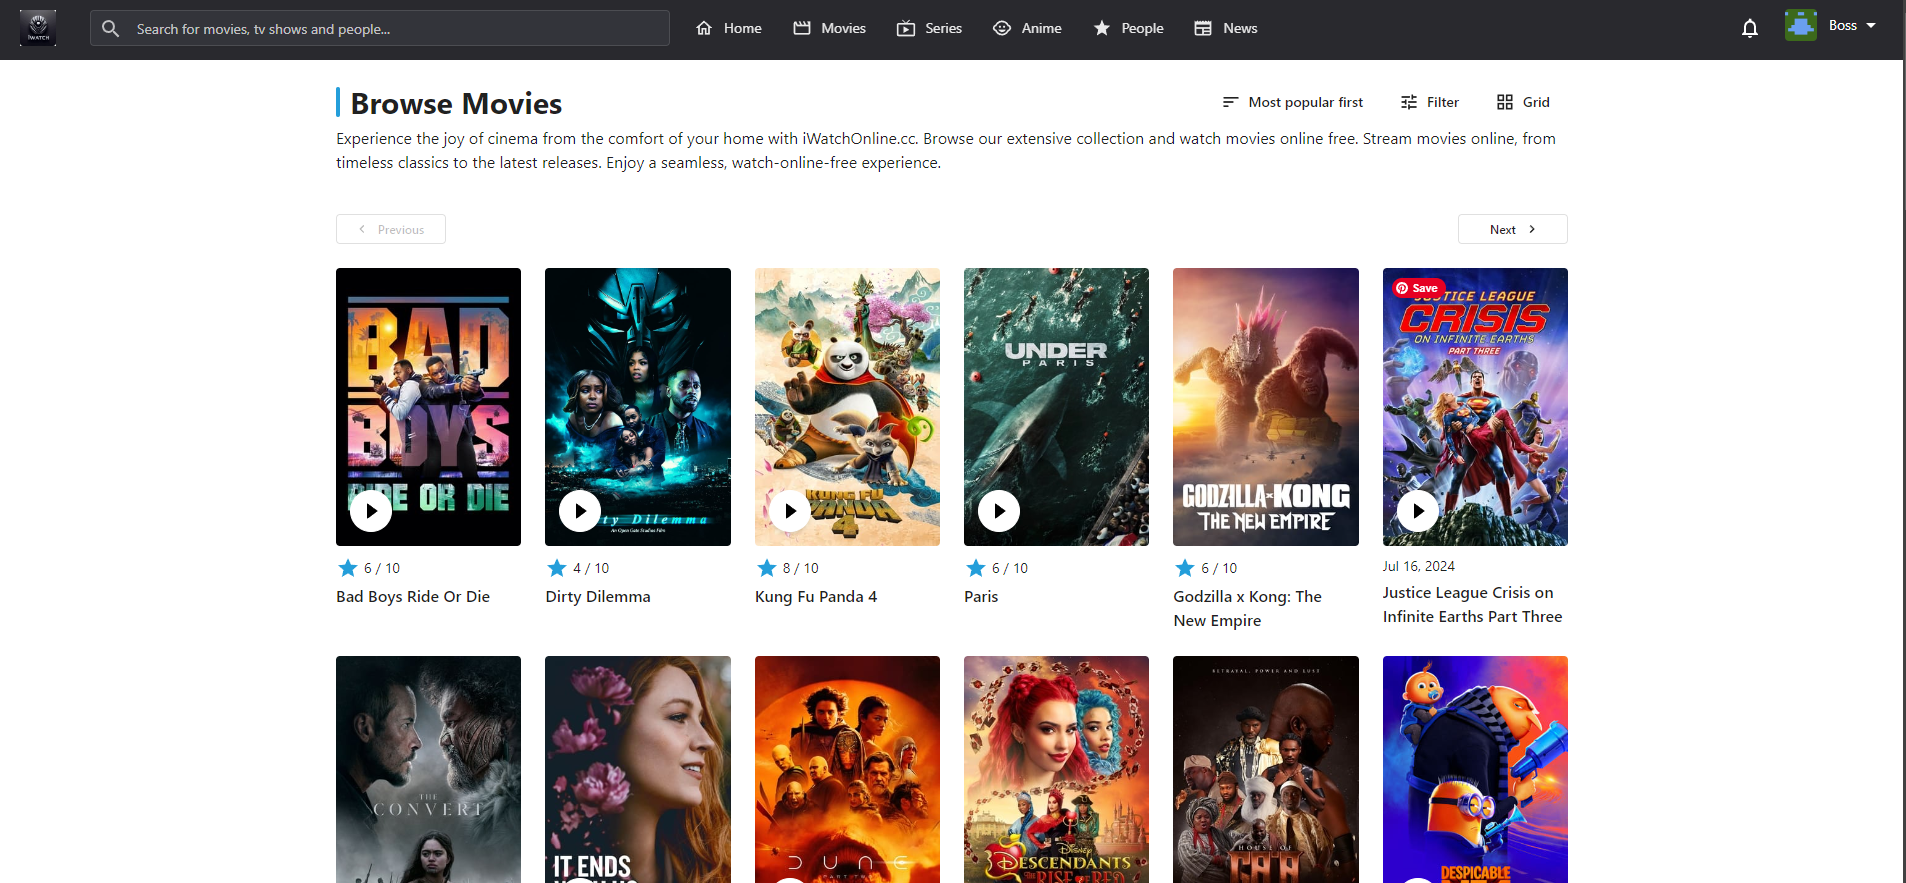The width and height of the screenshot is (1906, 883).
Task: Click the Previous chevron arrow
Action: pos(362,229)
